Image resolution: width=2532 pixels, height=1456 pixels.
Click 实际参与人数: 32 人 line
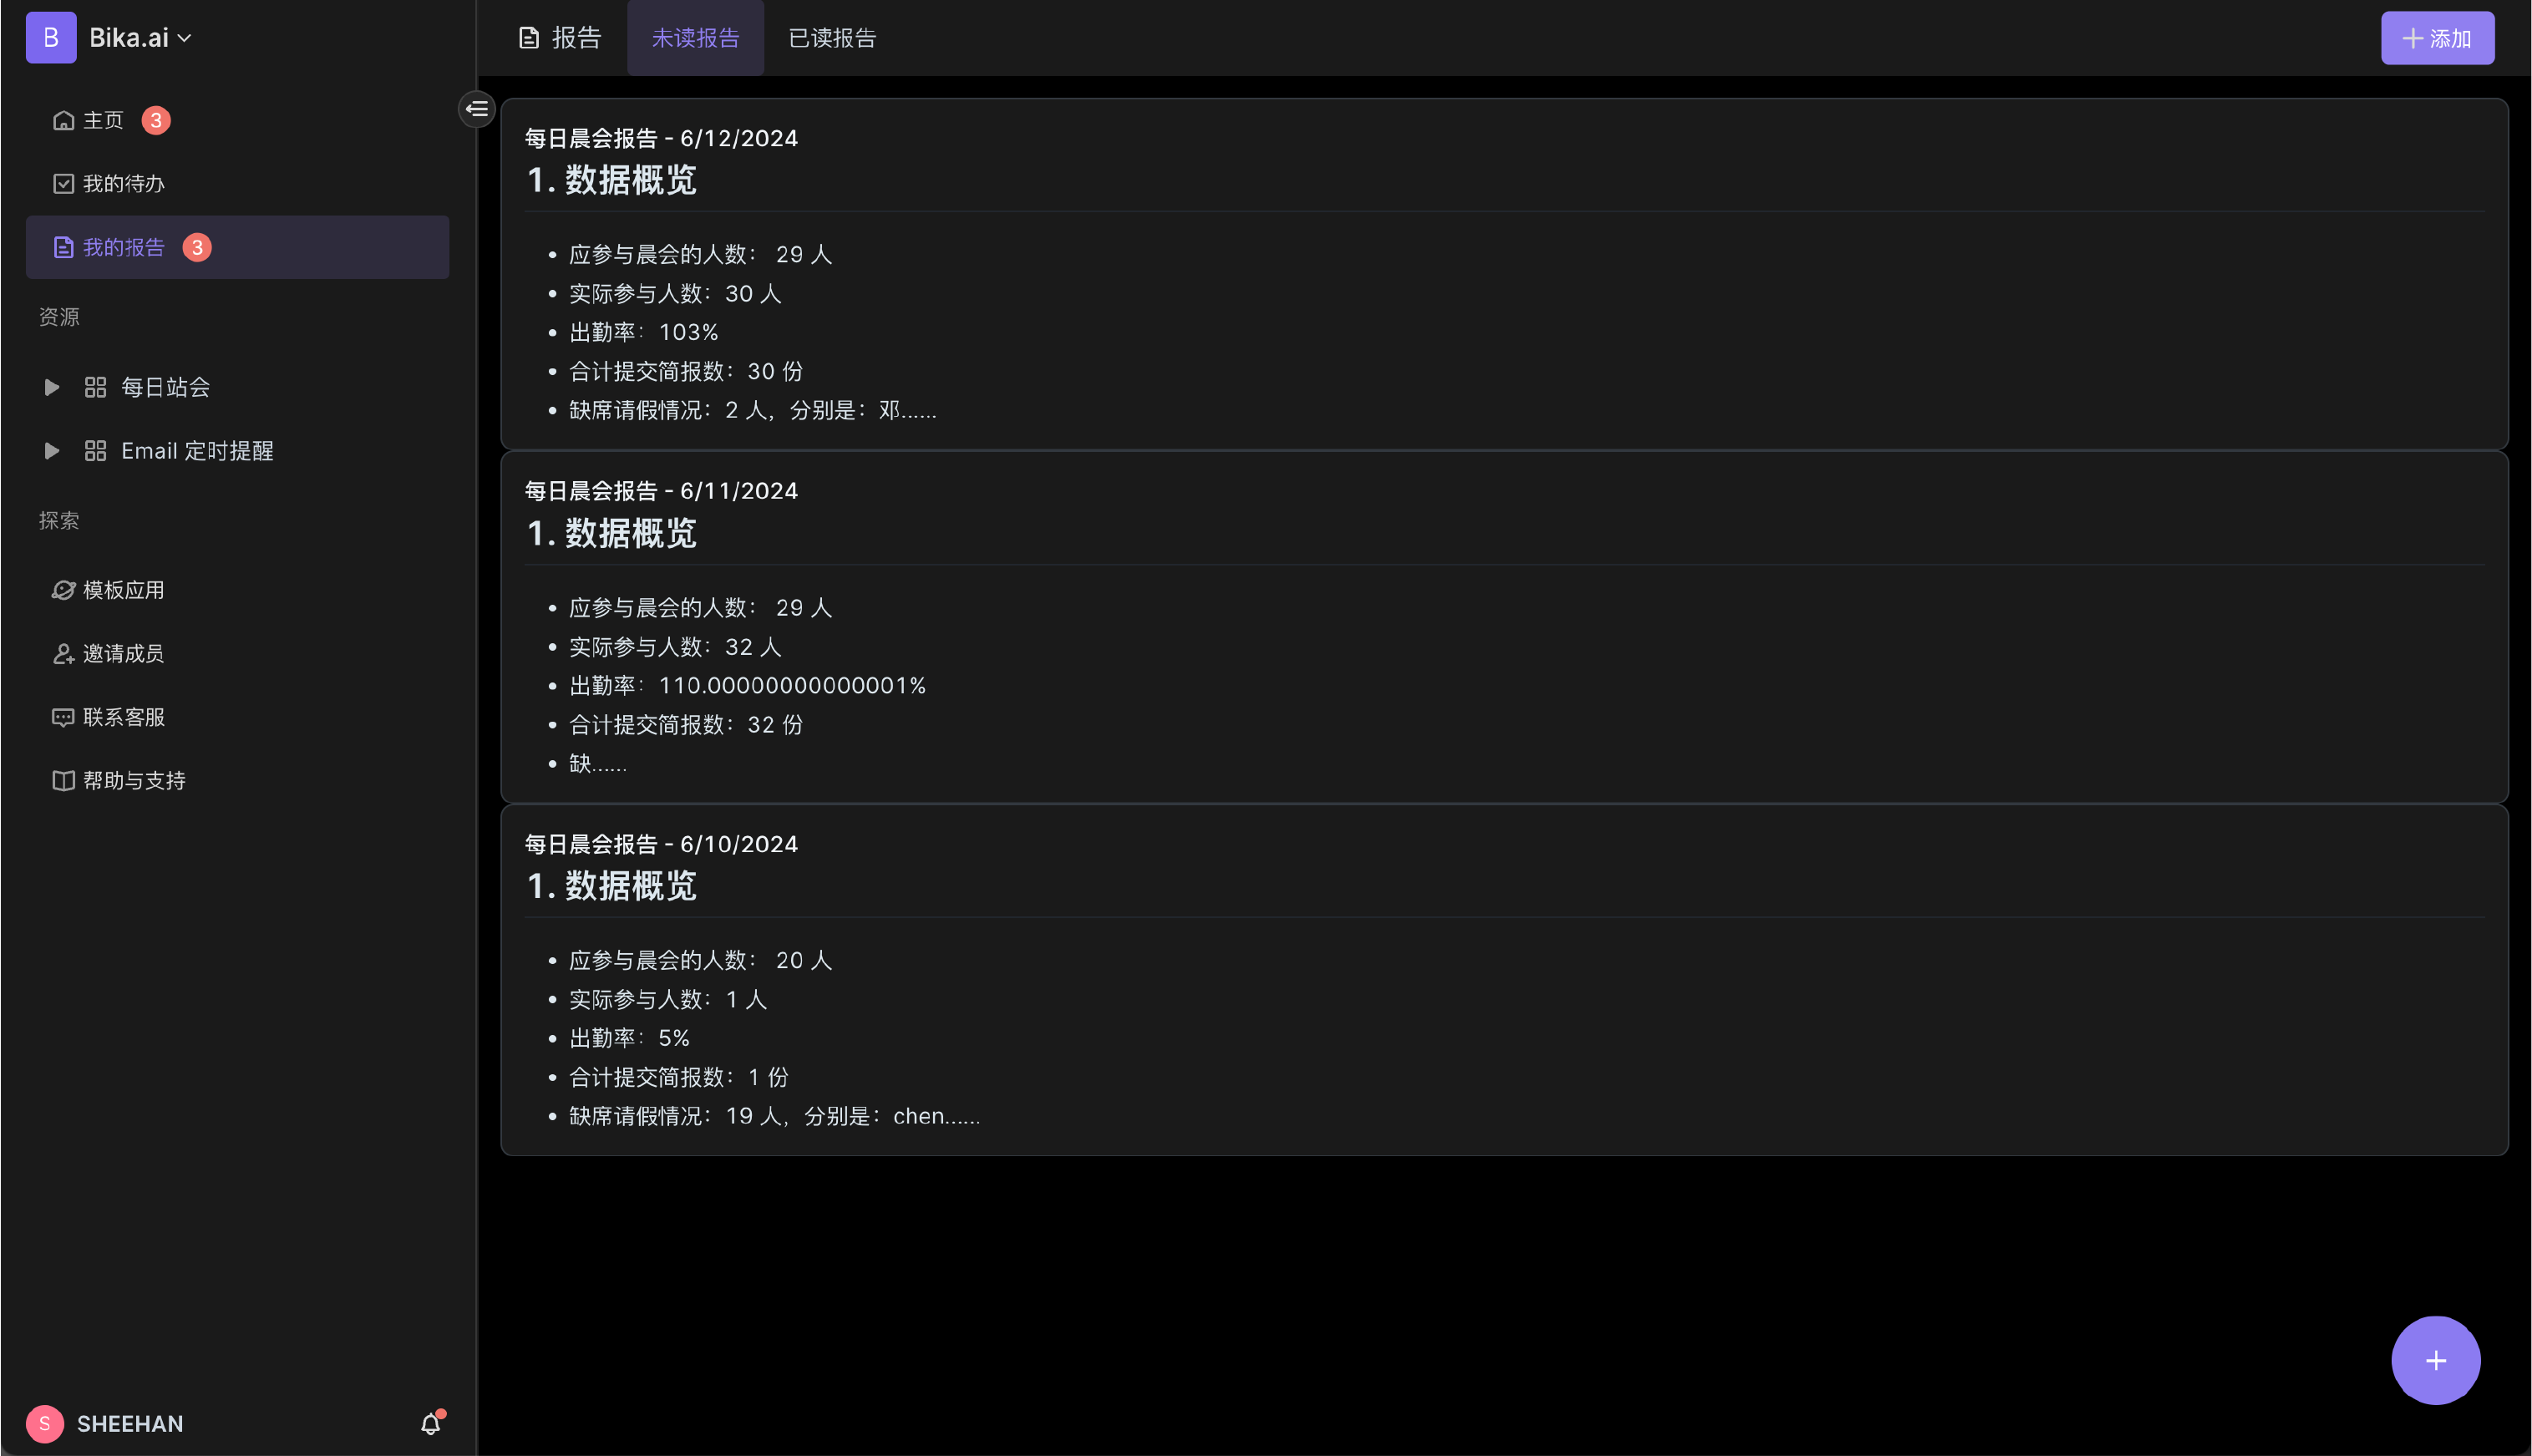[675, 647]
